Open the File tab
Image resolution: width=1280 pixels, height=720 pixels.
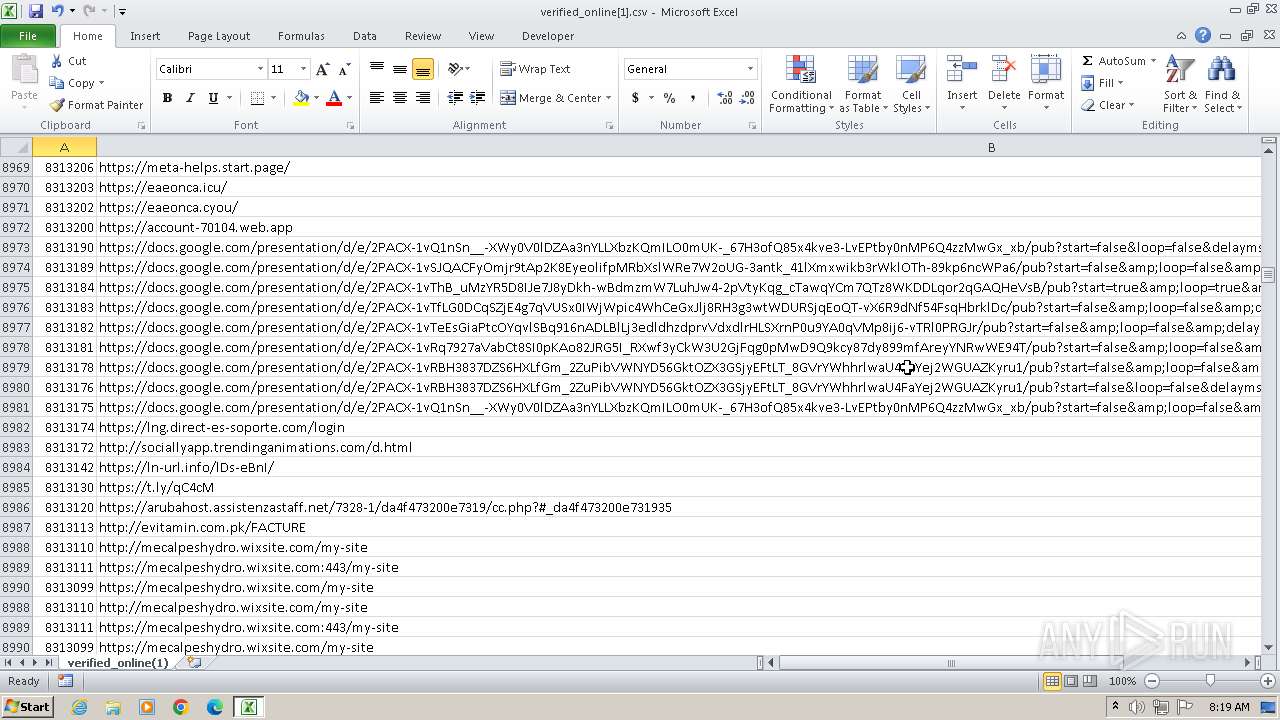pos(28,36)
